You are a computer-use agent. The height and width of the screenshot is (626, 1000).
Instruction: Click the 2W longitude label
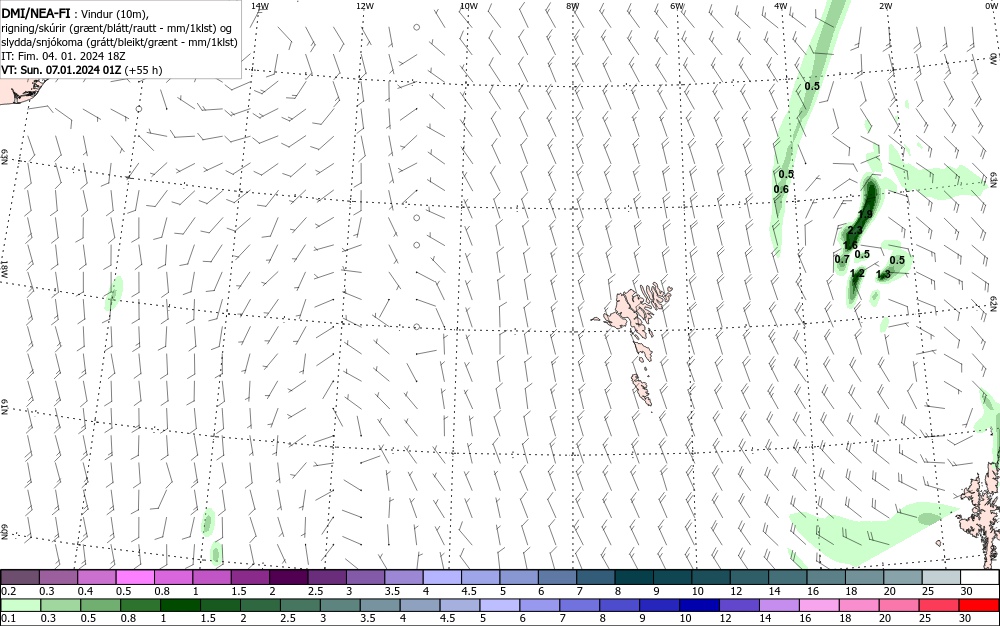pyautogui.click(x=885, y=6)
